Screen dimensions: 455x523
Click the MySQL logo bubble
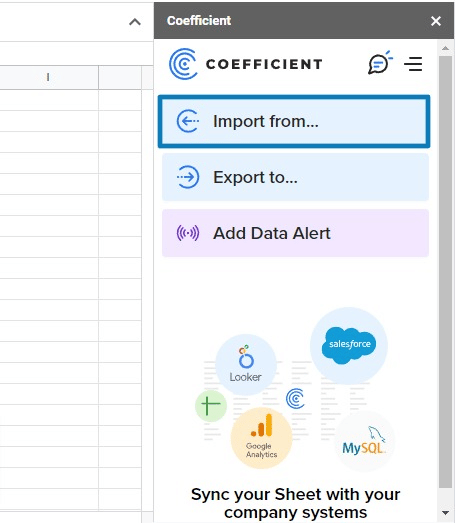point(364,441)
